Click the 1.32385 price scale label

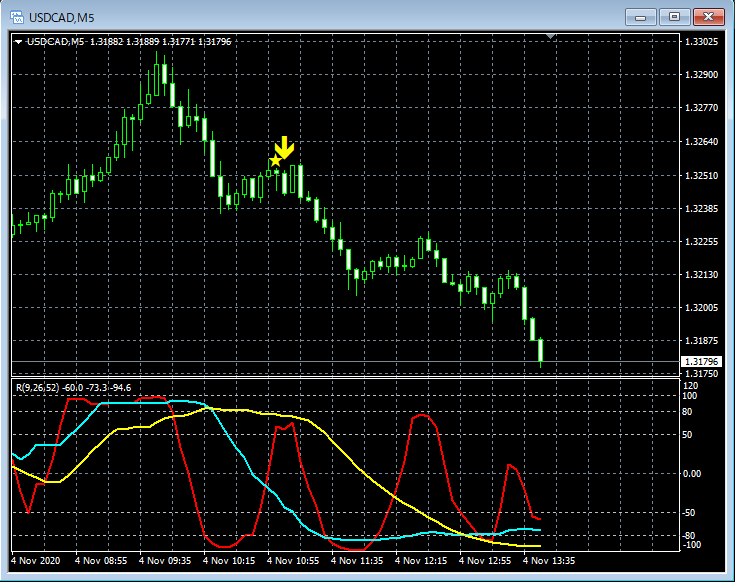[701, 209]
